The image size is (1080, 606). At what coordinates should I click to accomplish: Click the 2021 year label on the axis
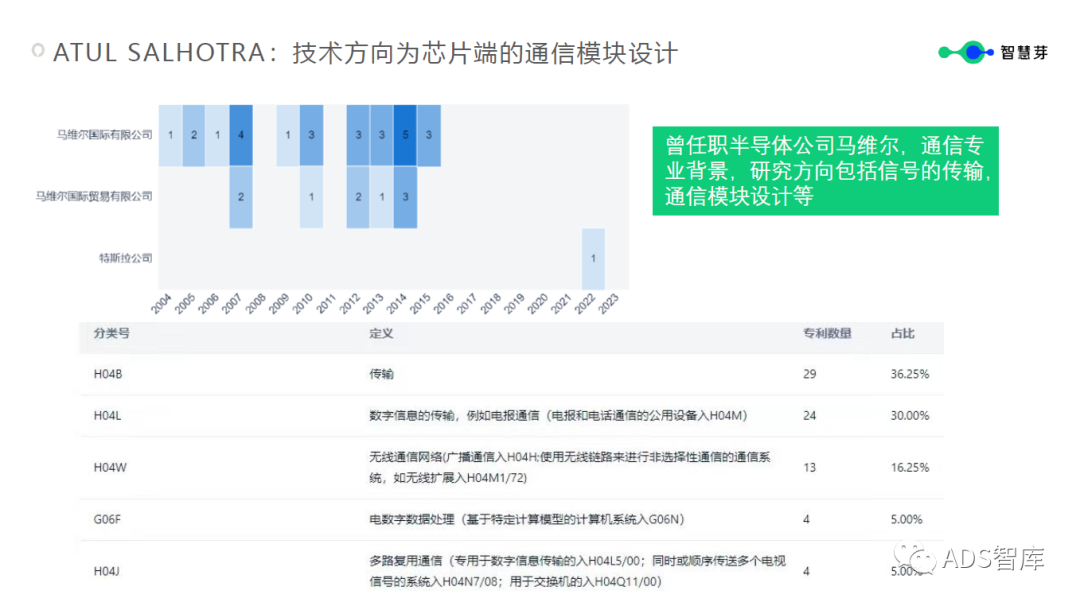[561, 304]
